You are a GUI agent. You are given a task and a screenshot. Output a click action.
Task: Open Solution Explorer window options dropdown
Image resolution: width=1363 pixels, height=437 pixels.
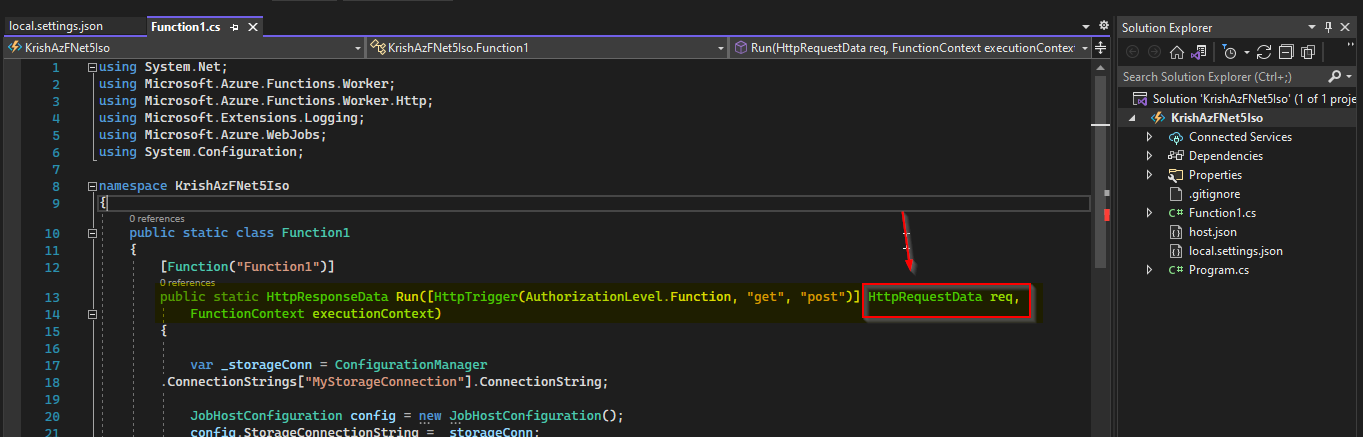[1312, 27]
